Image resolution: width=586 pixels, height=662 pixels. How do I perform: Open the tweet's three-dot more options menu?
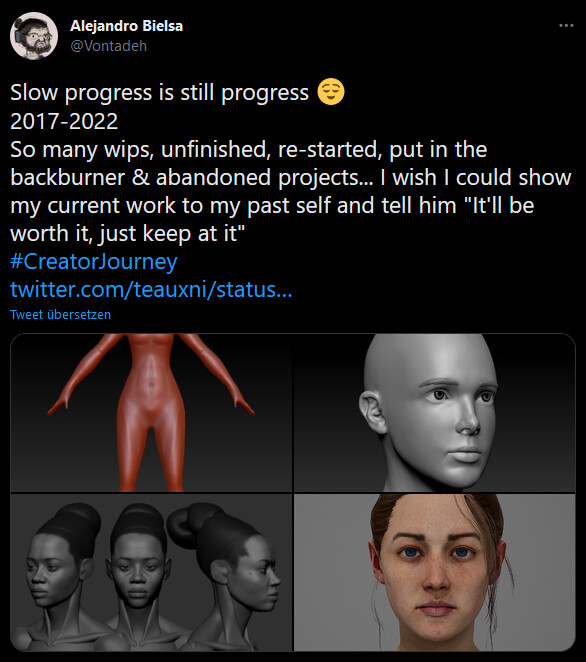[x=566, y=26]
